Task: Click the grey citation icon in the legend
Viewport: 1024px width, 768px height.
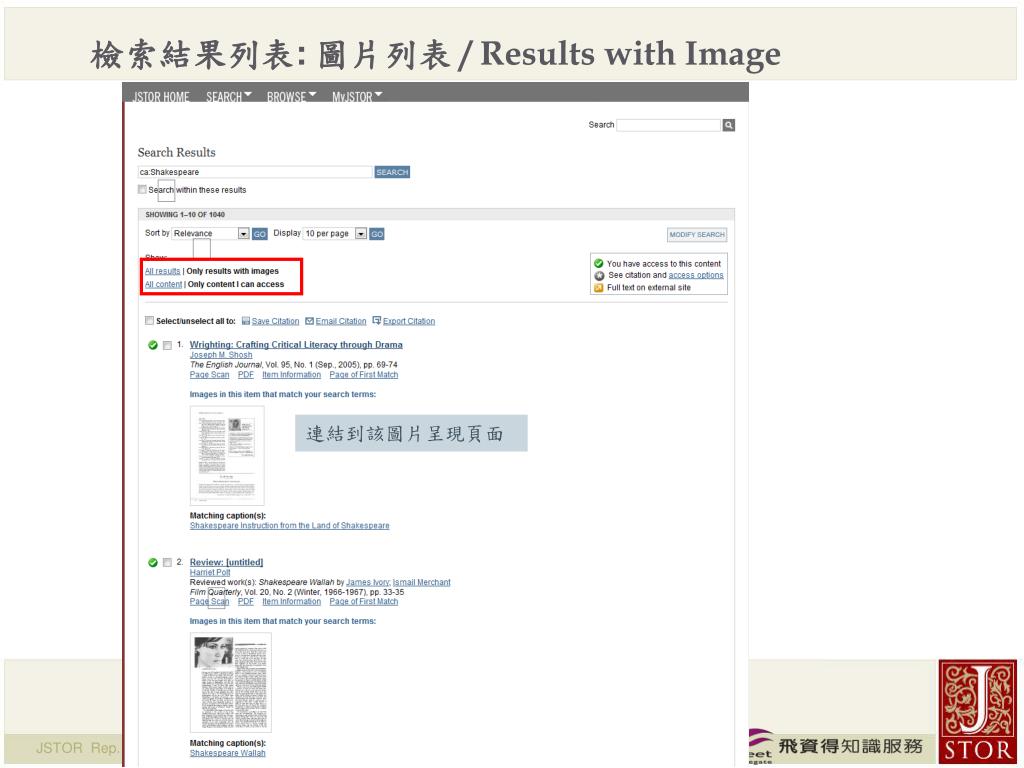Action: [x=599, y=276]
